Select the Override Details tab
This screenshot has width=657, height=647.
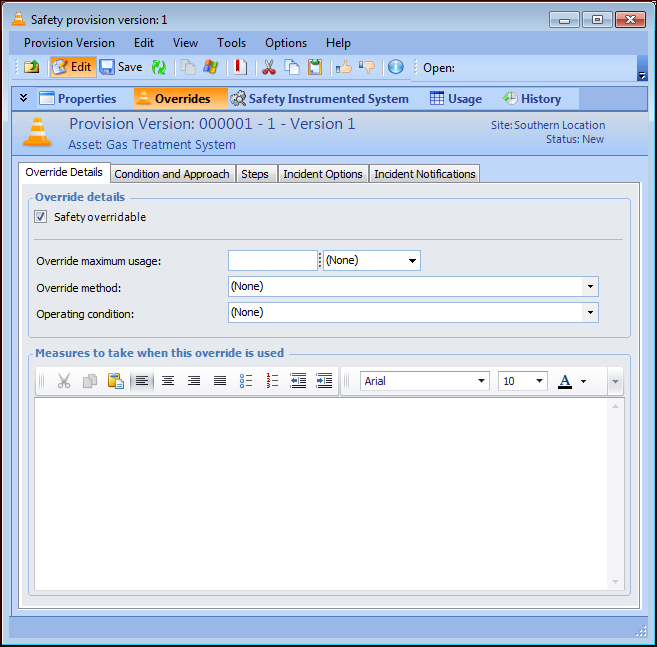64,172
